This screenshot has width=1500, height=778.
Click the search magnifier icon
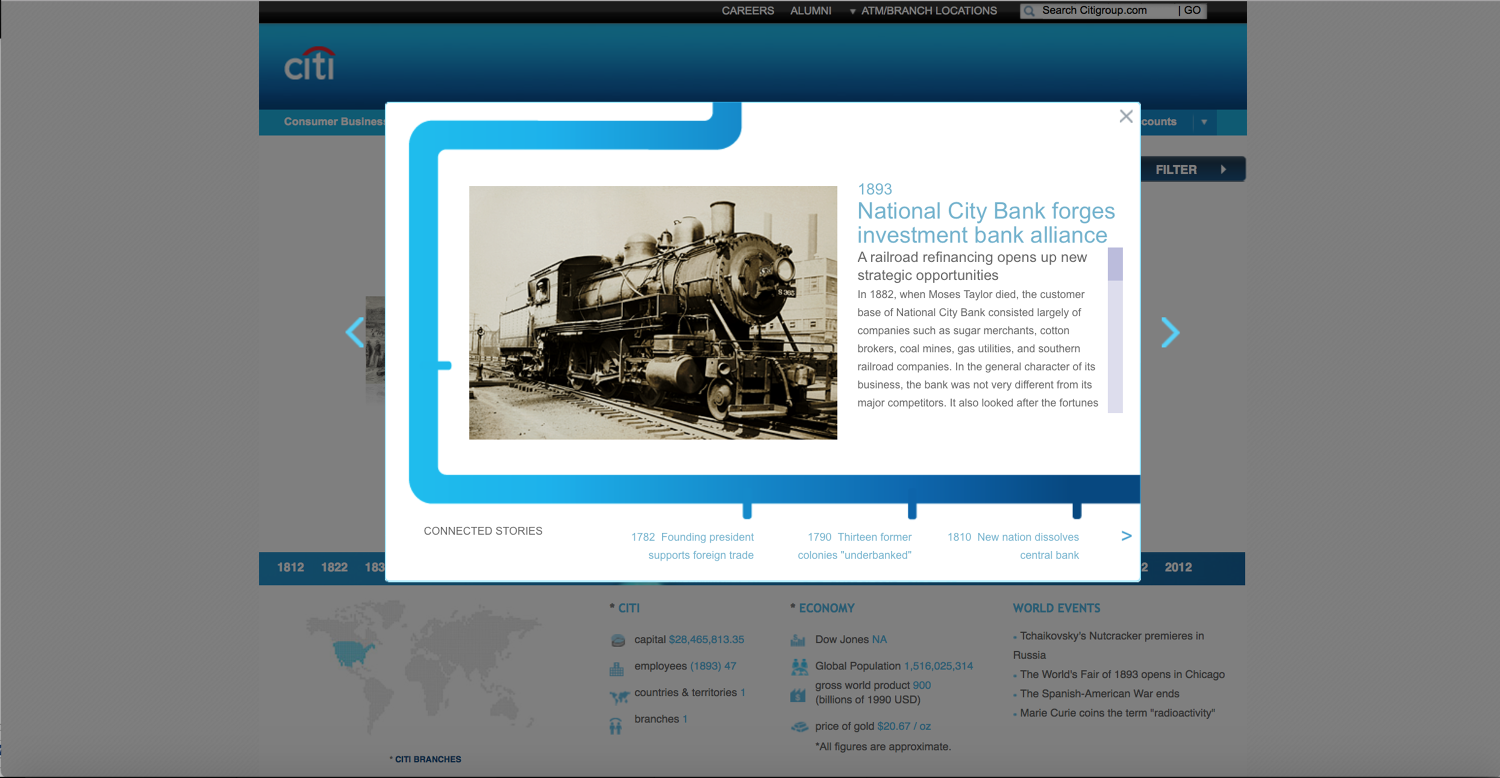(x=1029, y=11)
